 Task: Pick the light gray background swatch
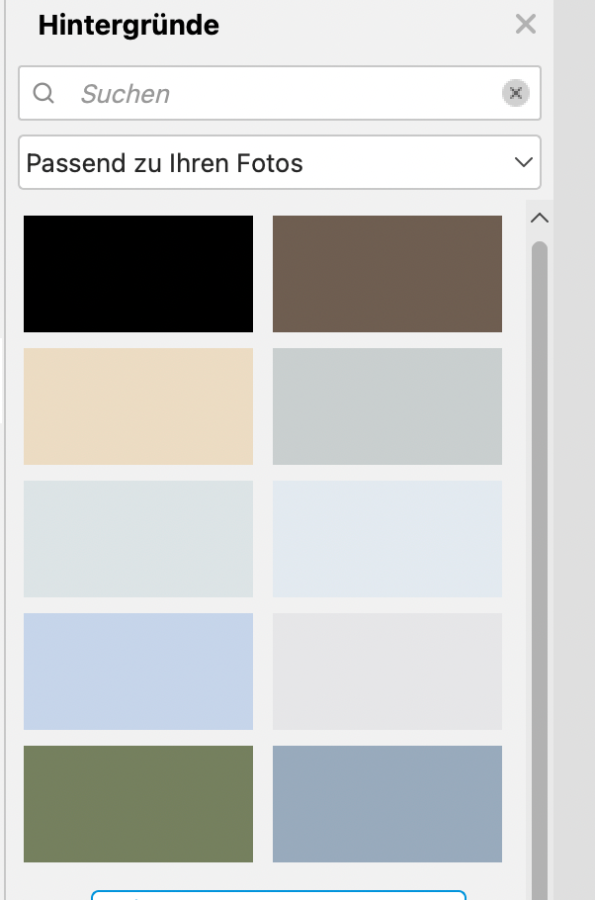click(387, 672)
